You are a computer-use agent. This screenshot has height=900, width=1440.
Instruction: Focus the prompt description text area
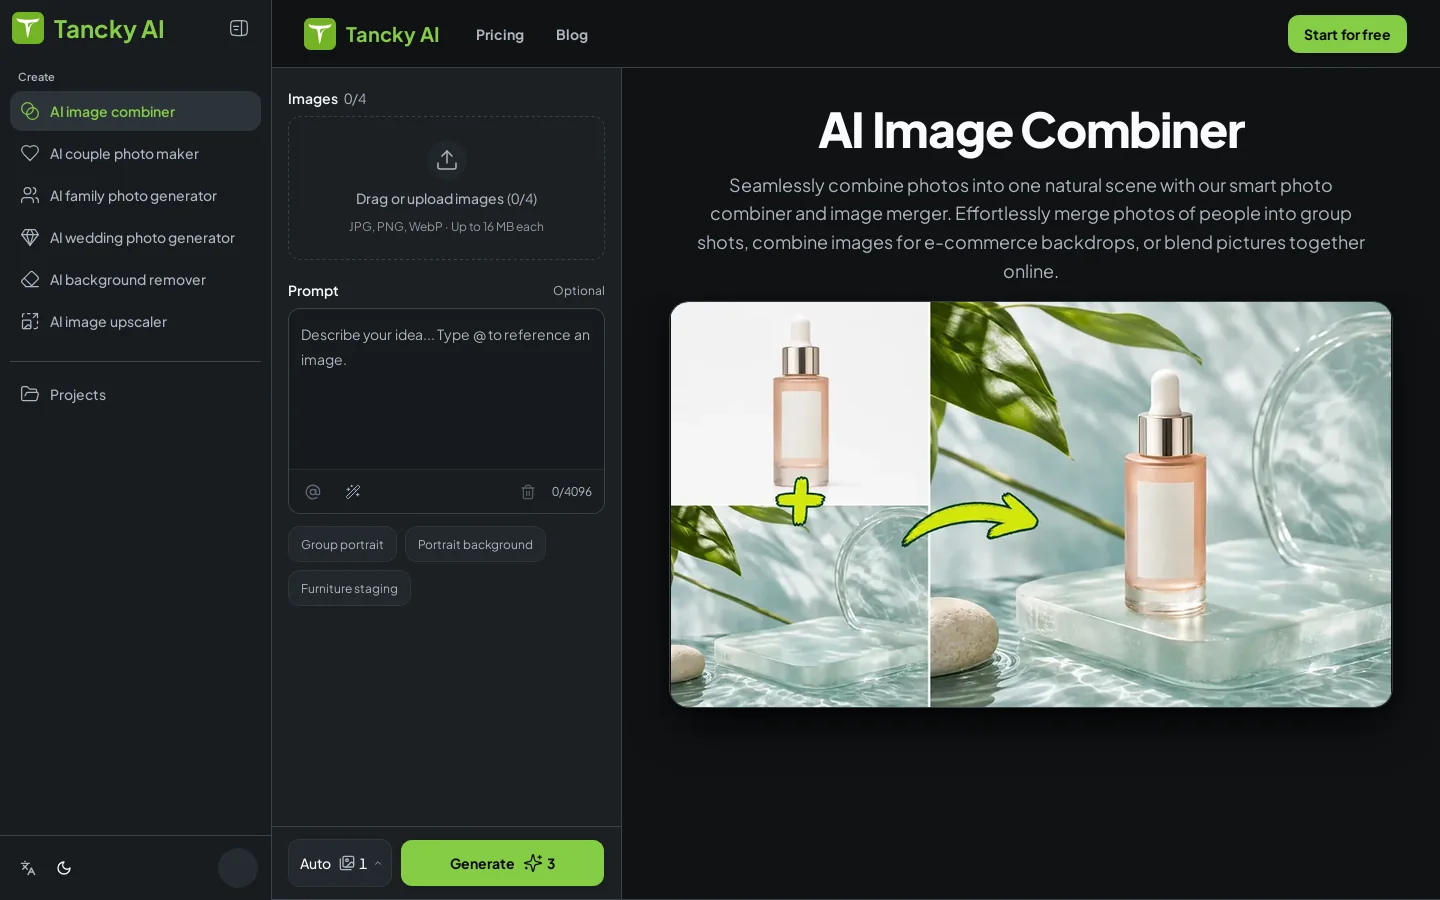pos(446,389)
